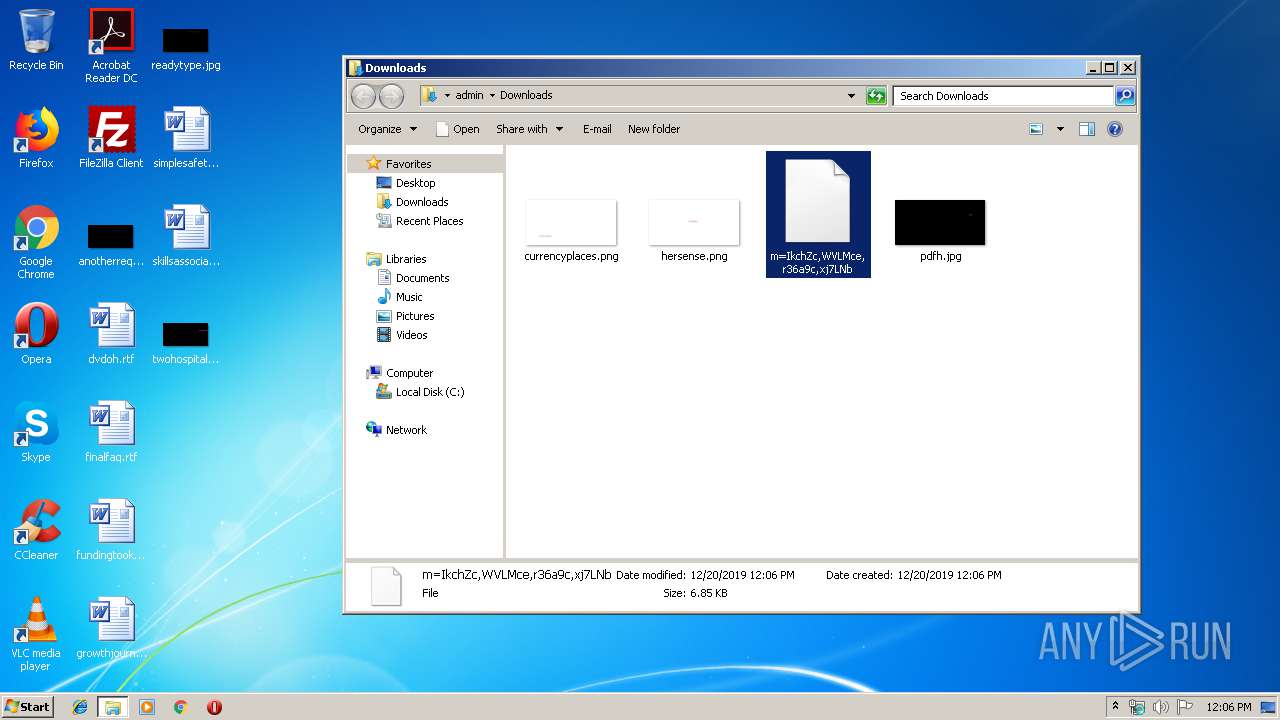This screenshot has width=1280, height=720.
Task: Expand the address bar history dropdown
Action: coord(851,96)
